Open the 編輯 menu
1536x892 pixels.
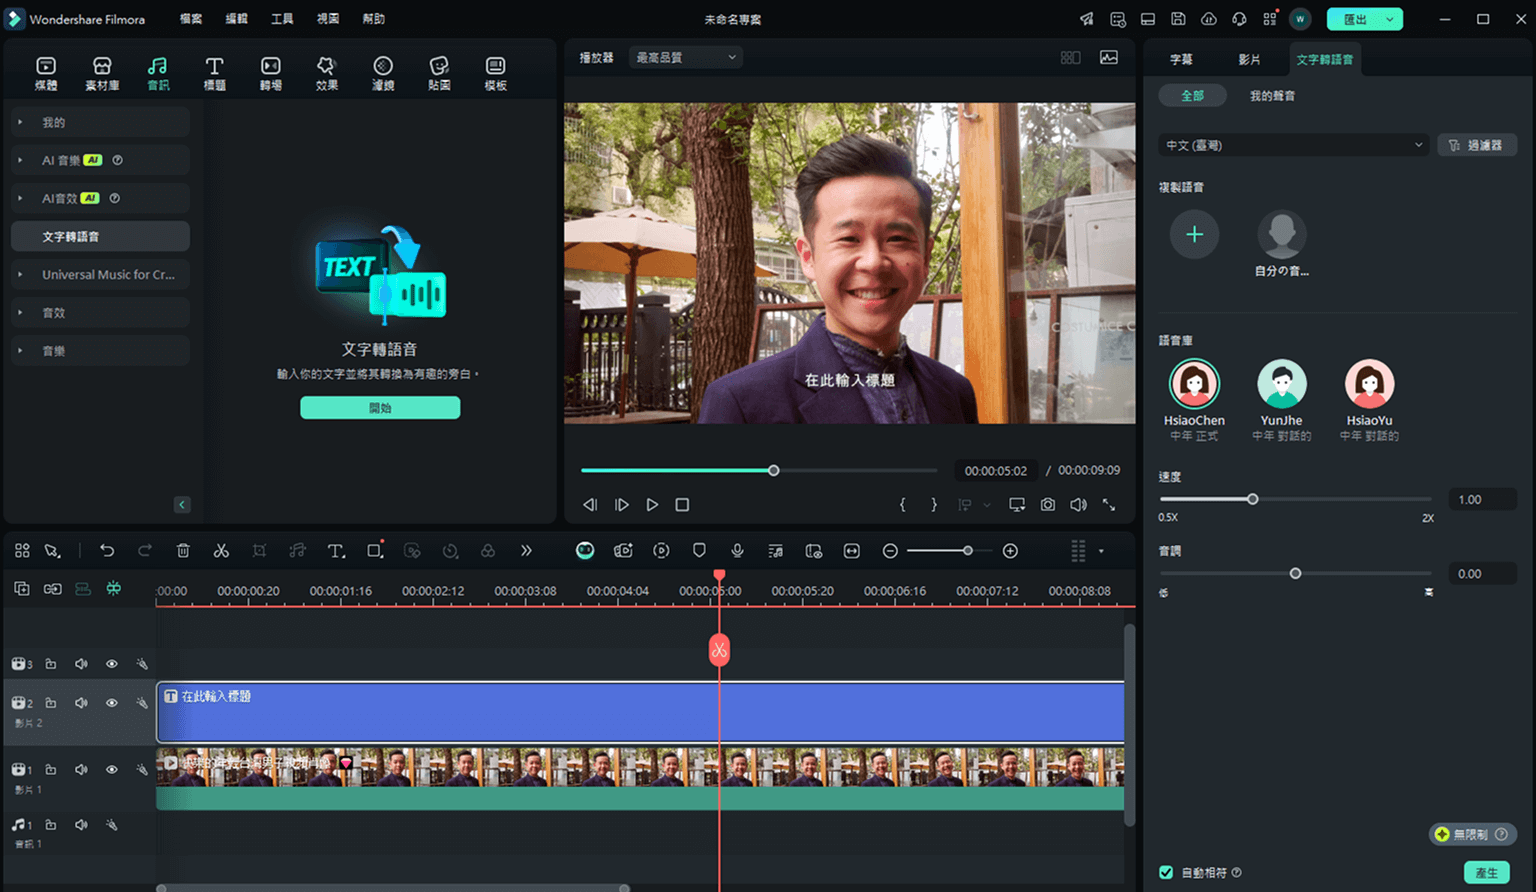(x=236, y=19)
